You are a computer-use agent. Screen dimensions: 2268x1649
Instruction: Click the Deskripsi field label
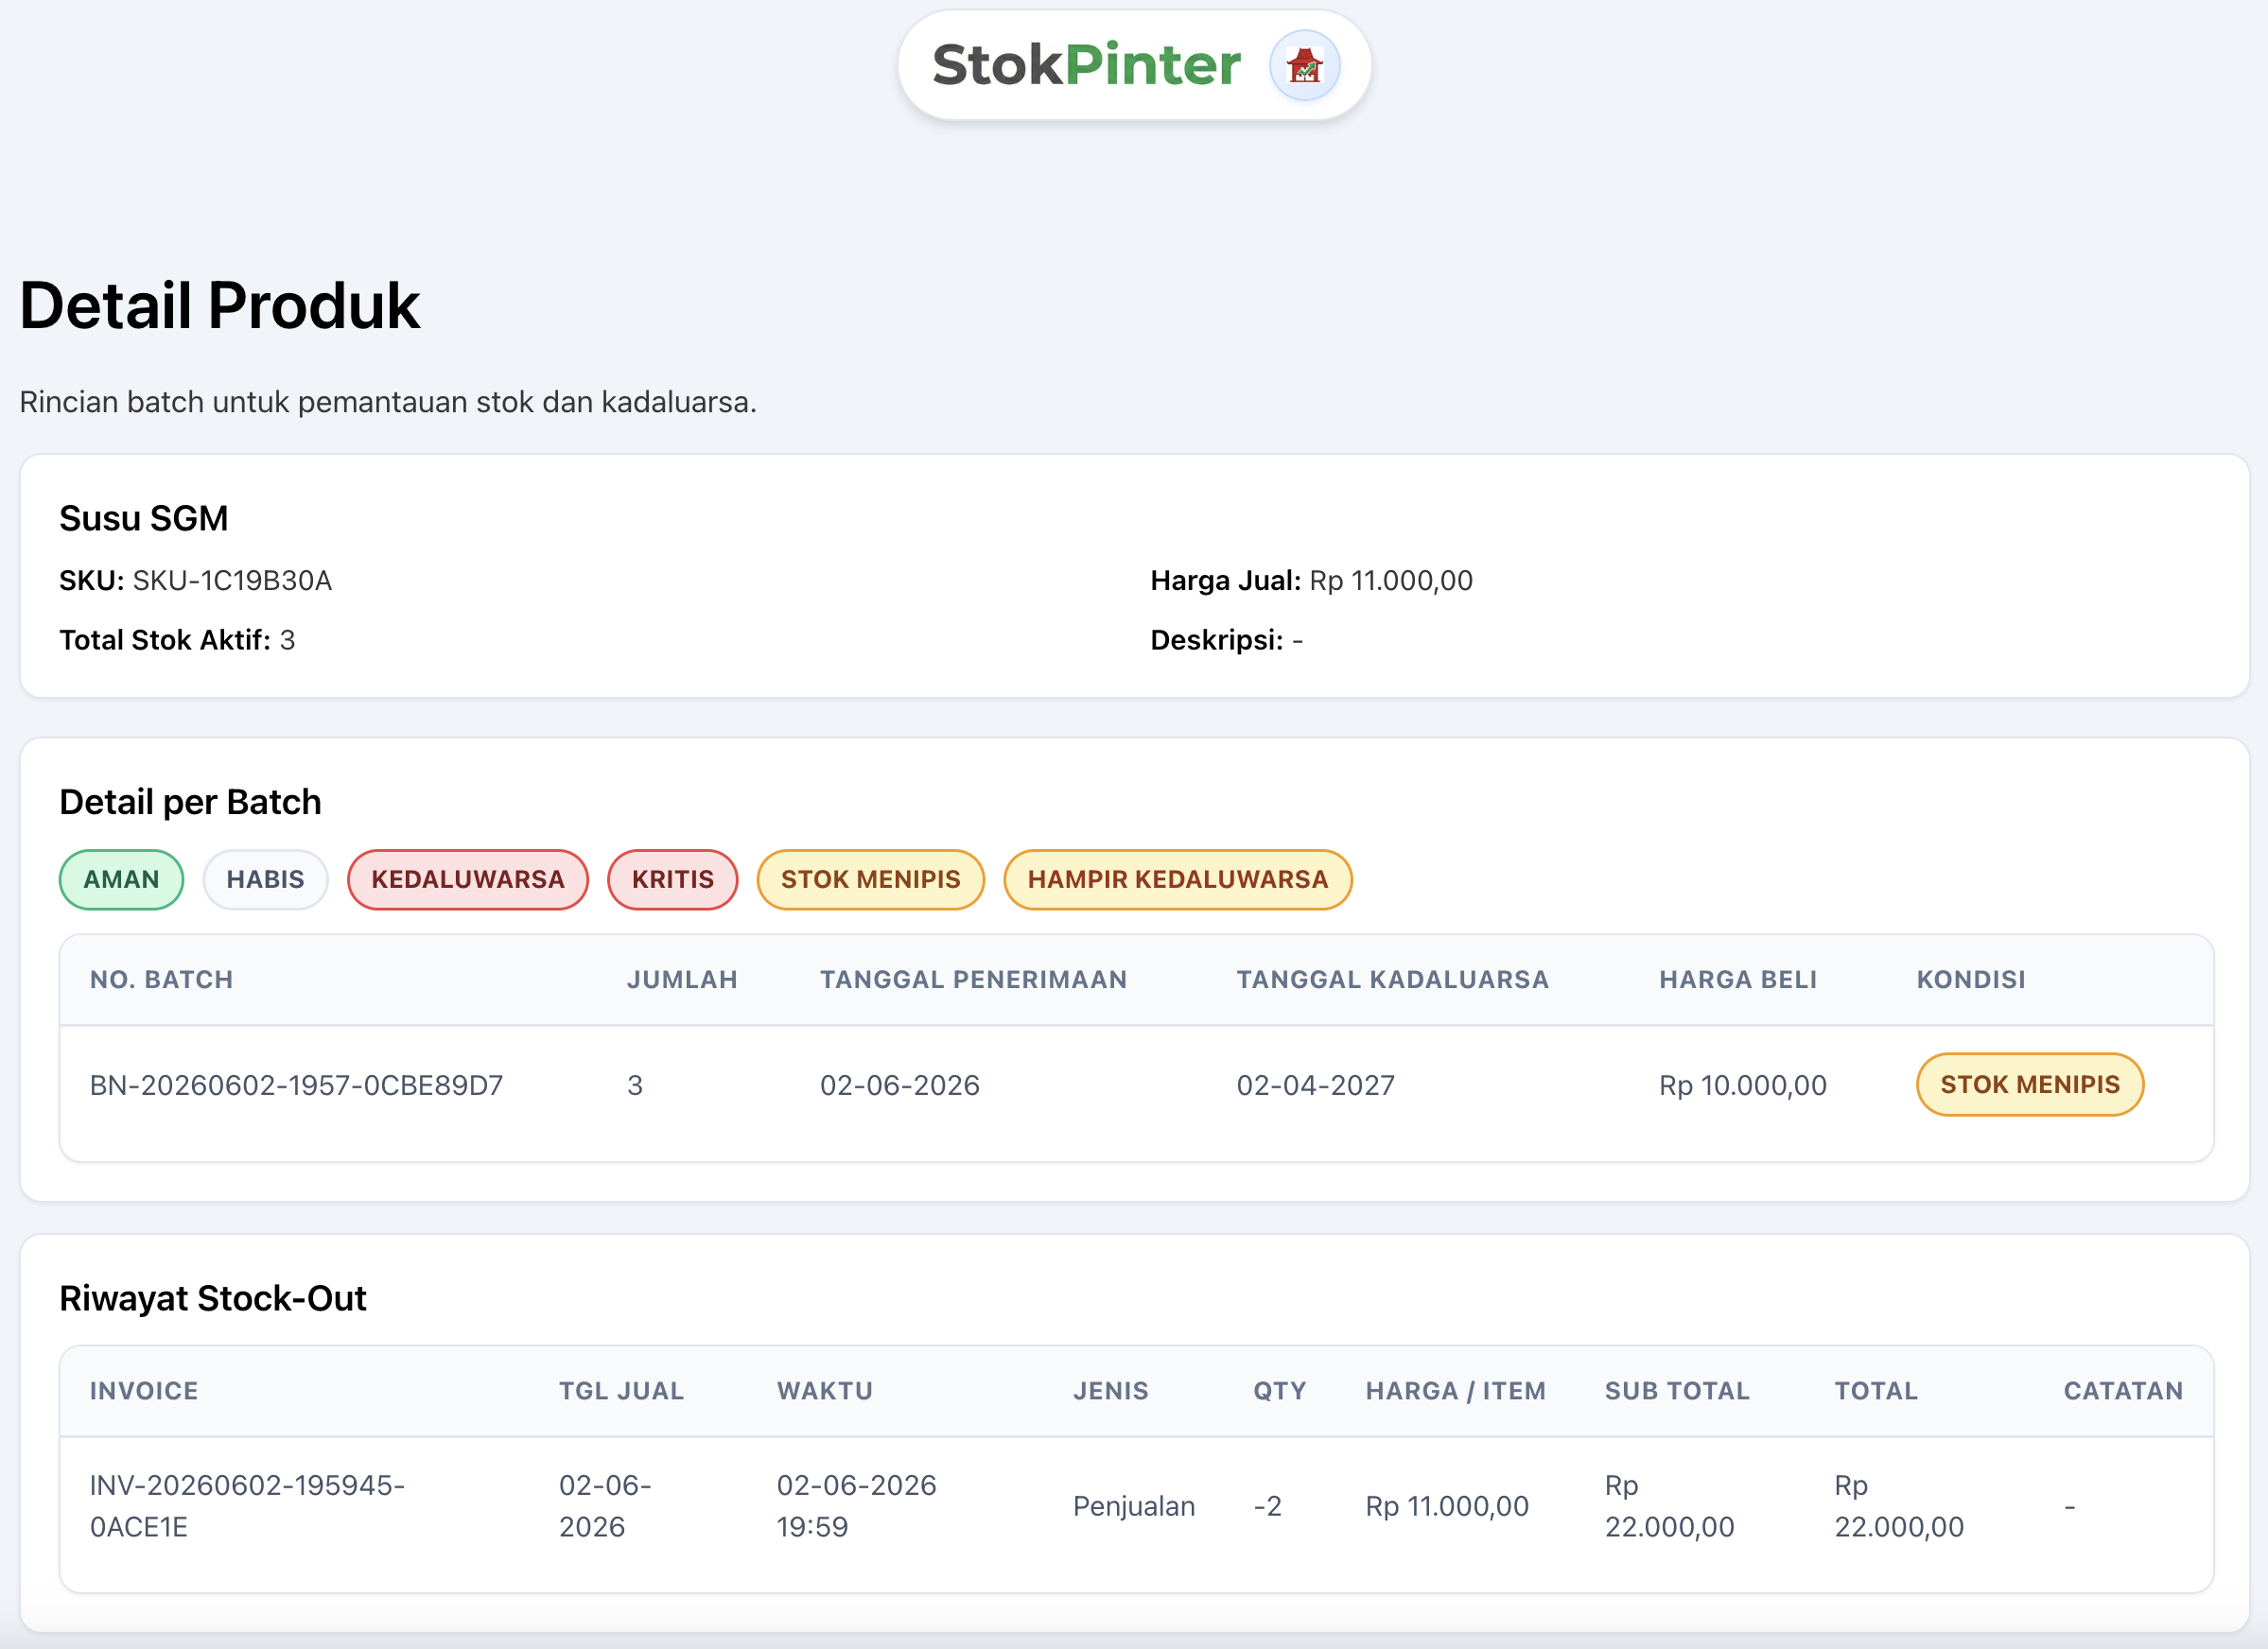tap(1216, 639)
